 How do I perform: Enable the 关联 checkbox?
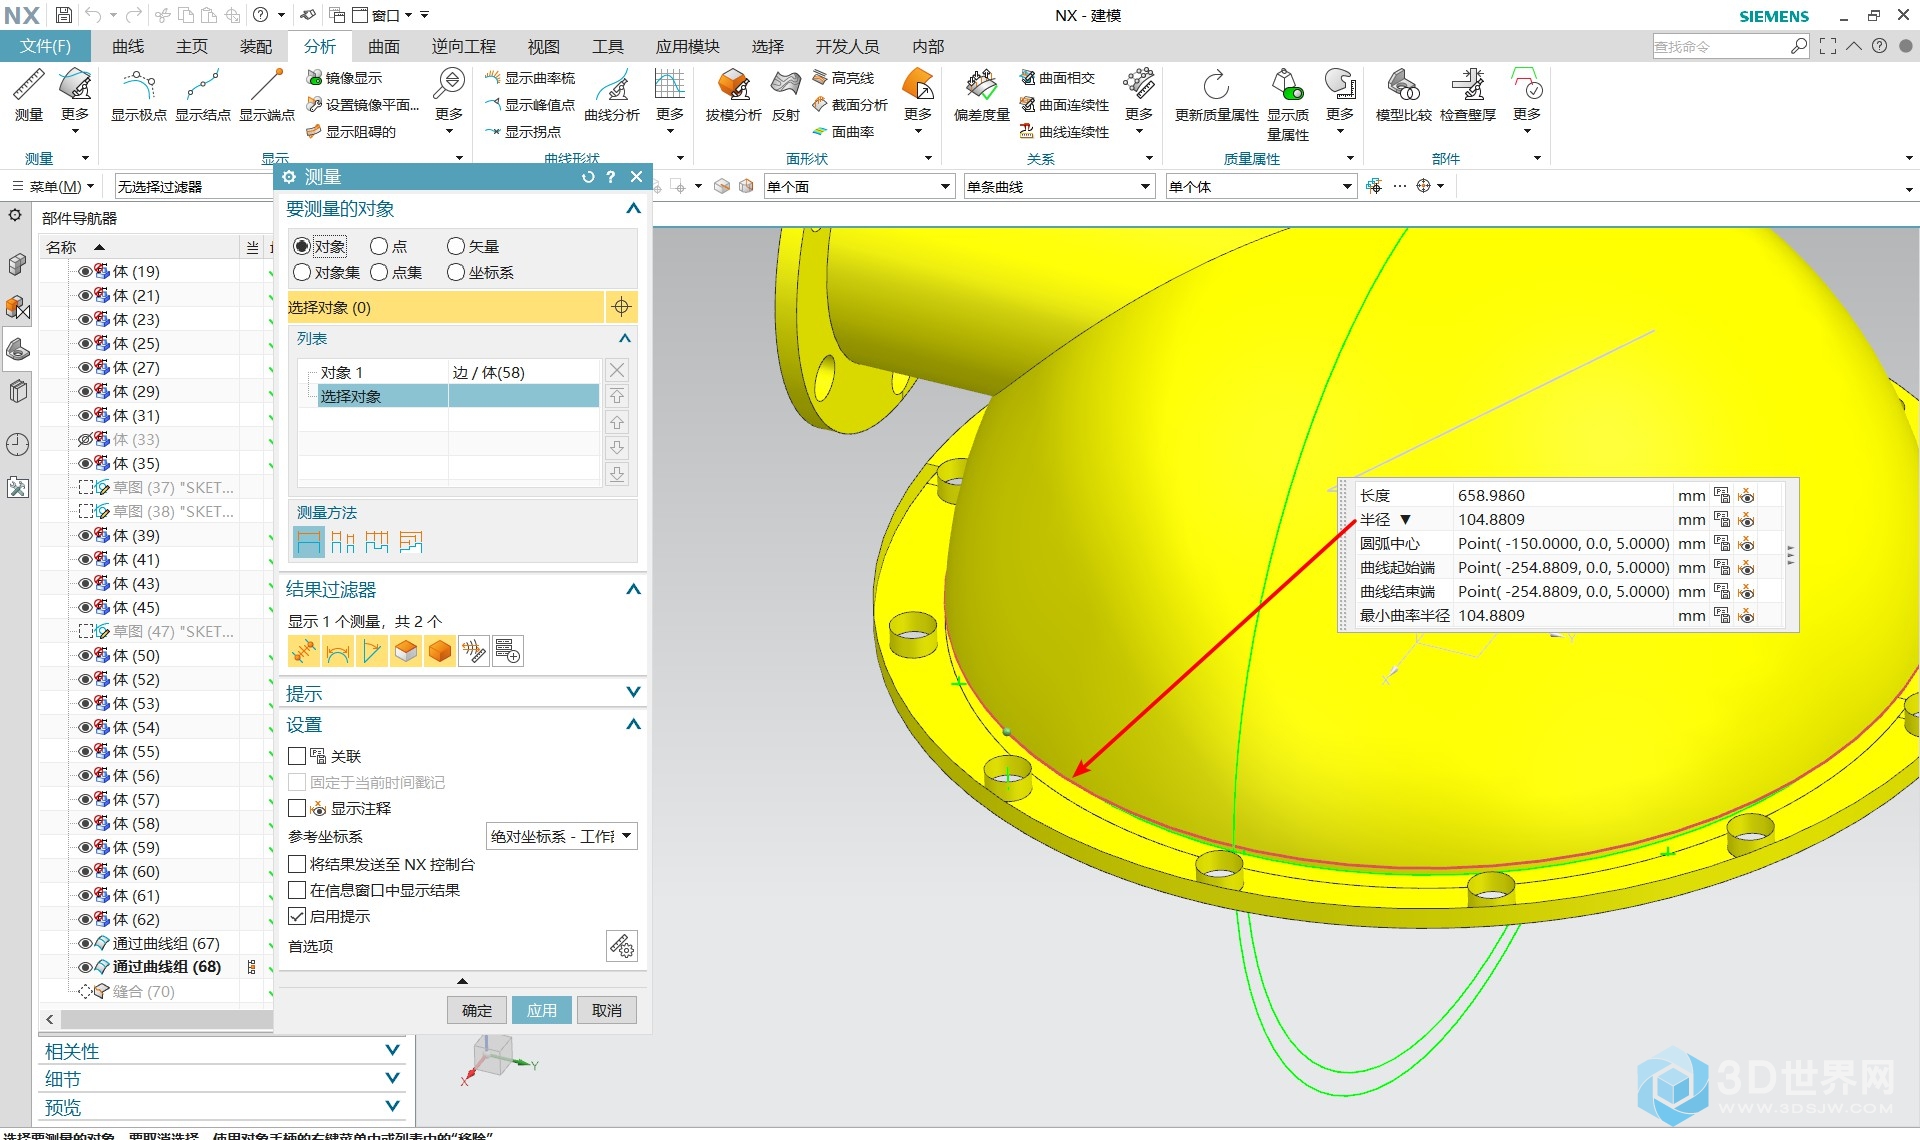pos(297,756)
